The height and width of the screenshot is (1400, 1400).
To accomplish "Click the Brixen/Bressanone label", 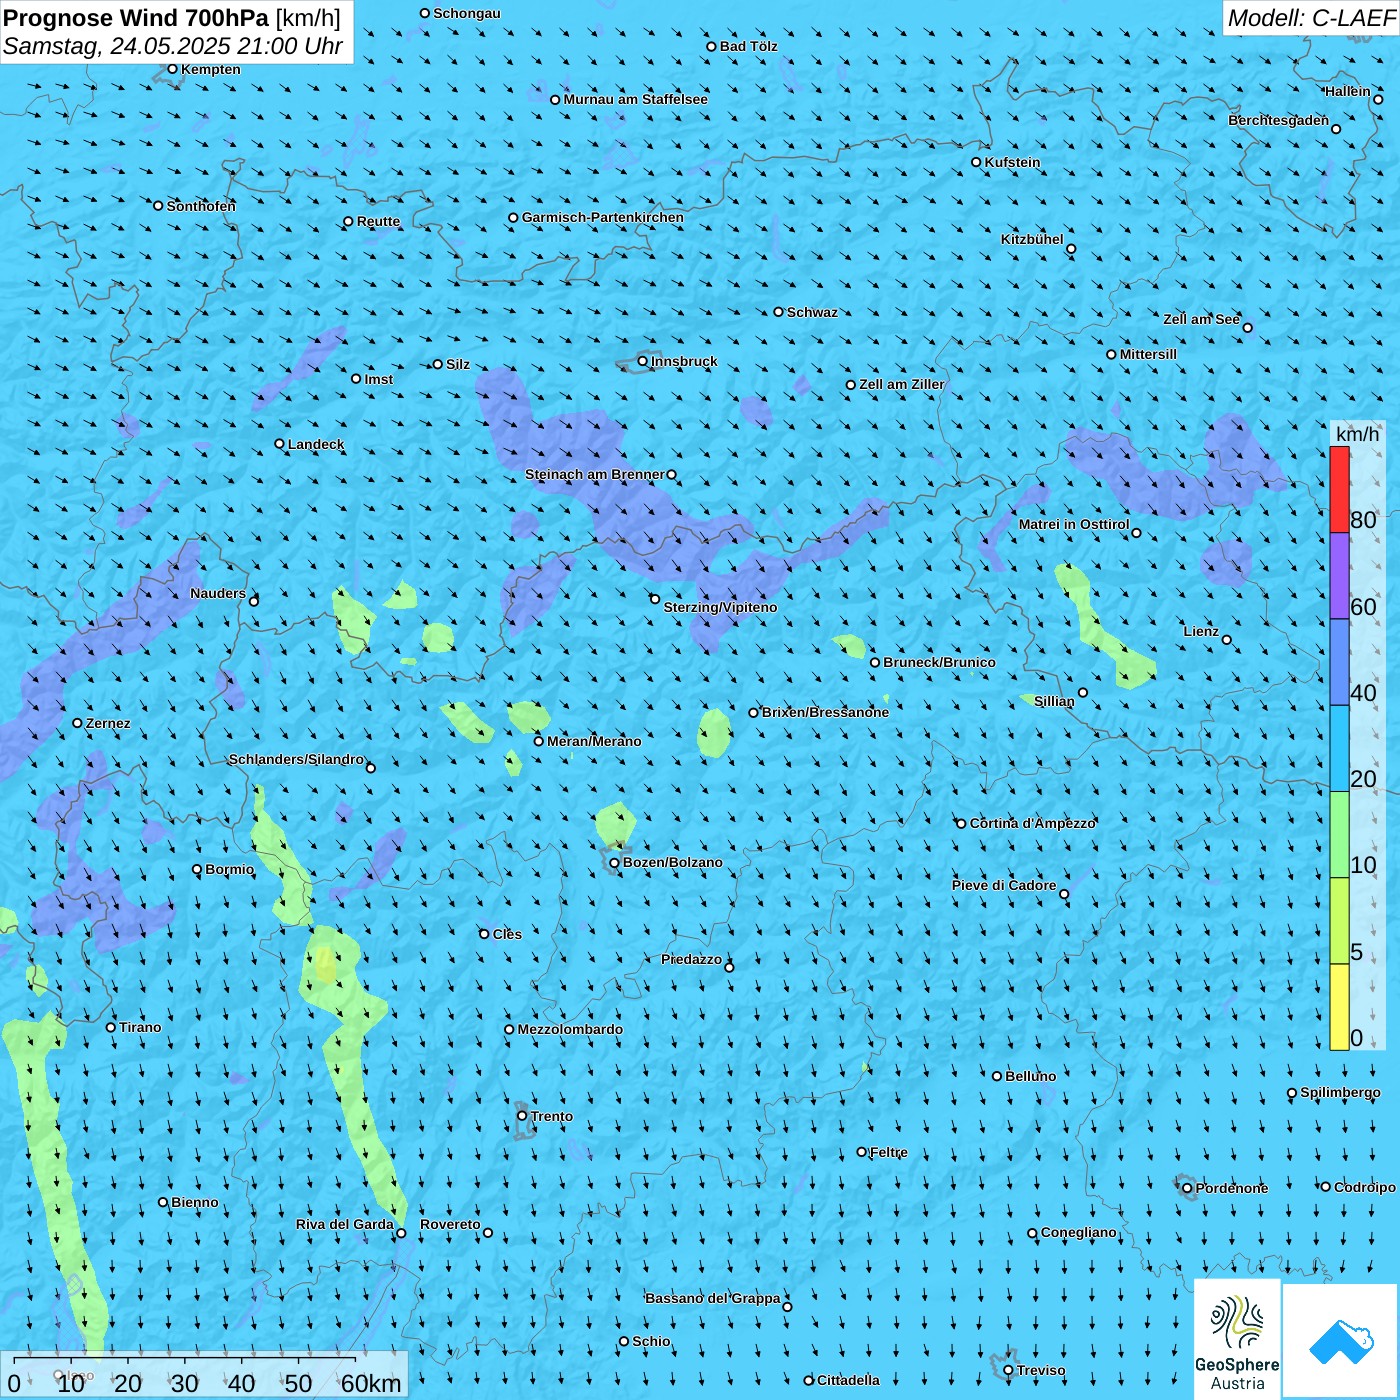I will pyautogui.click(x=826, y=712).
